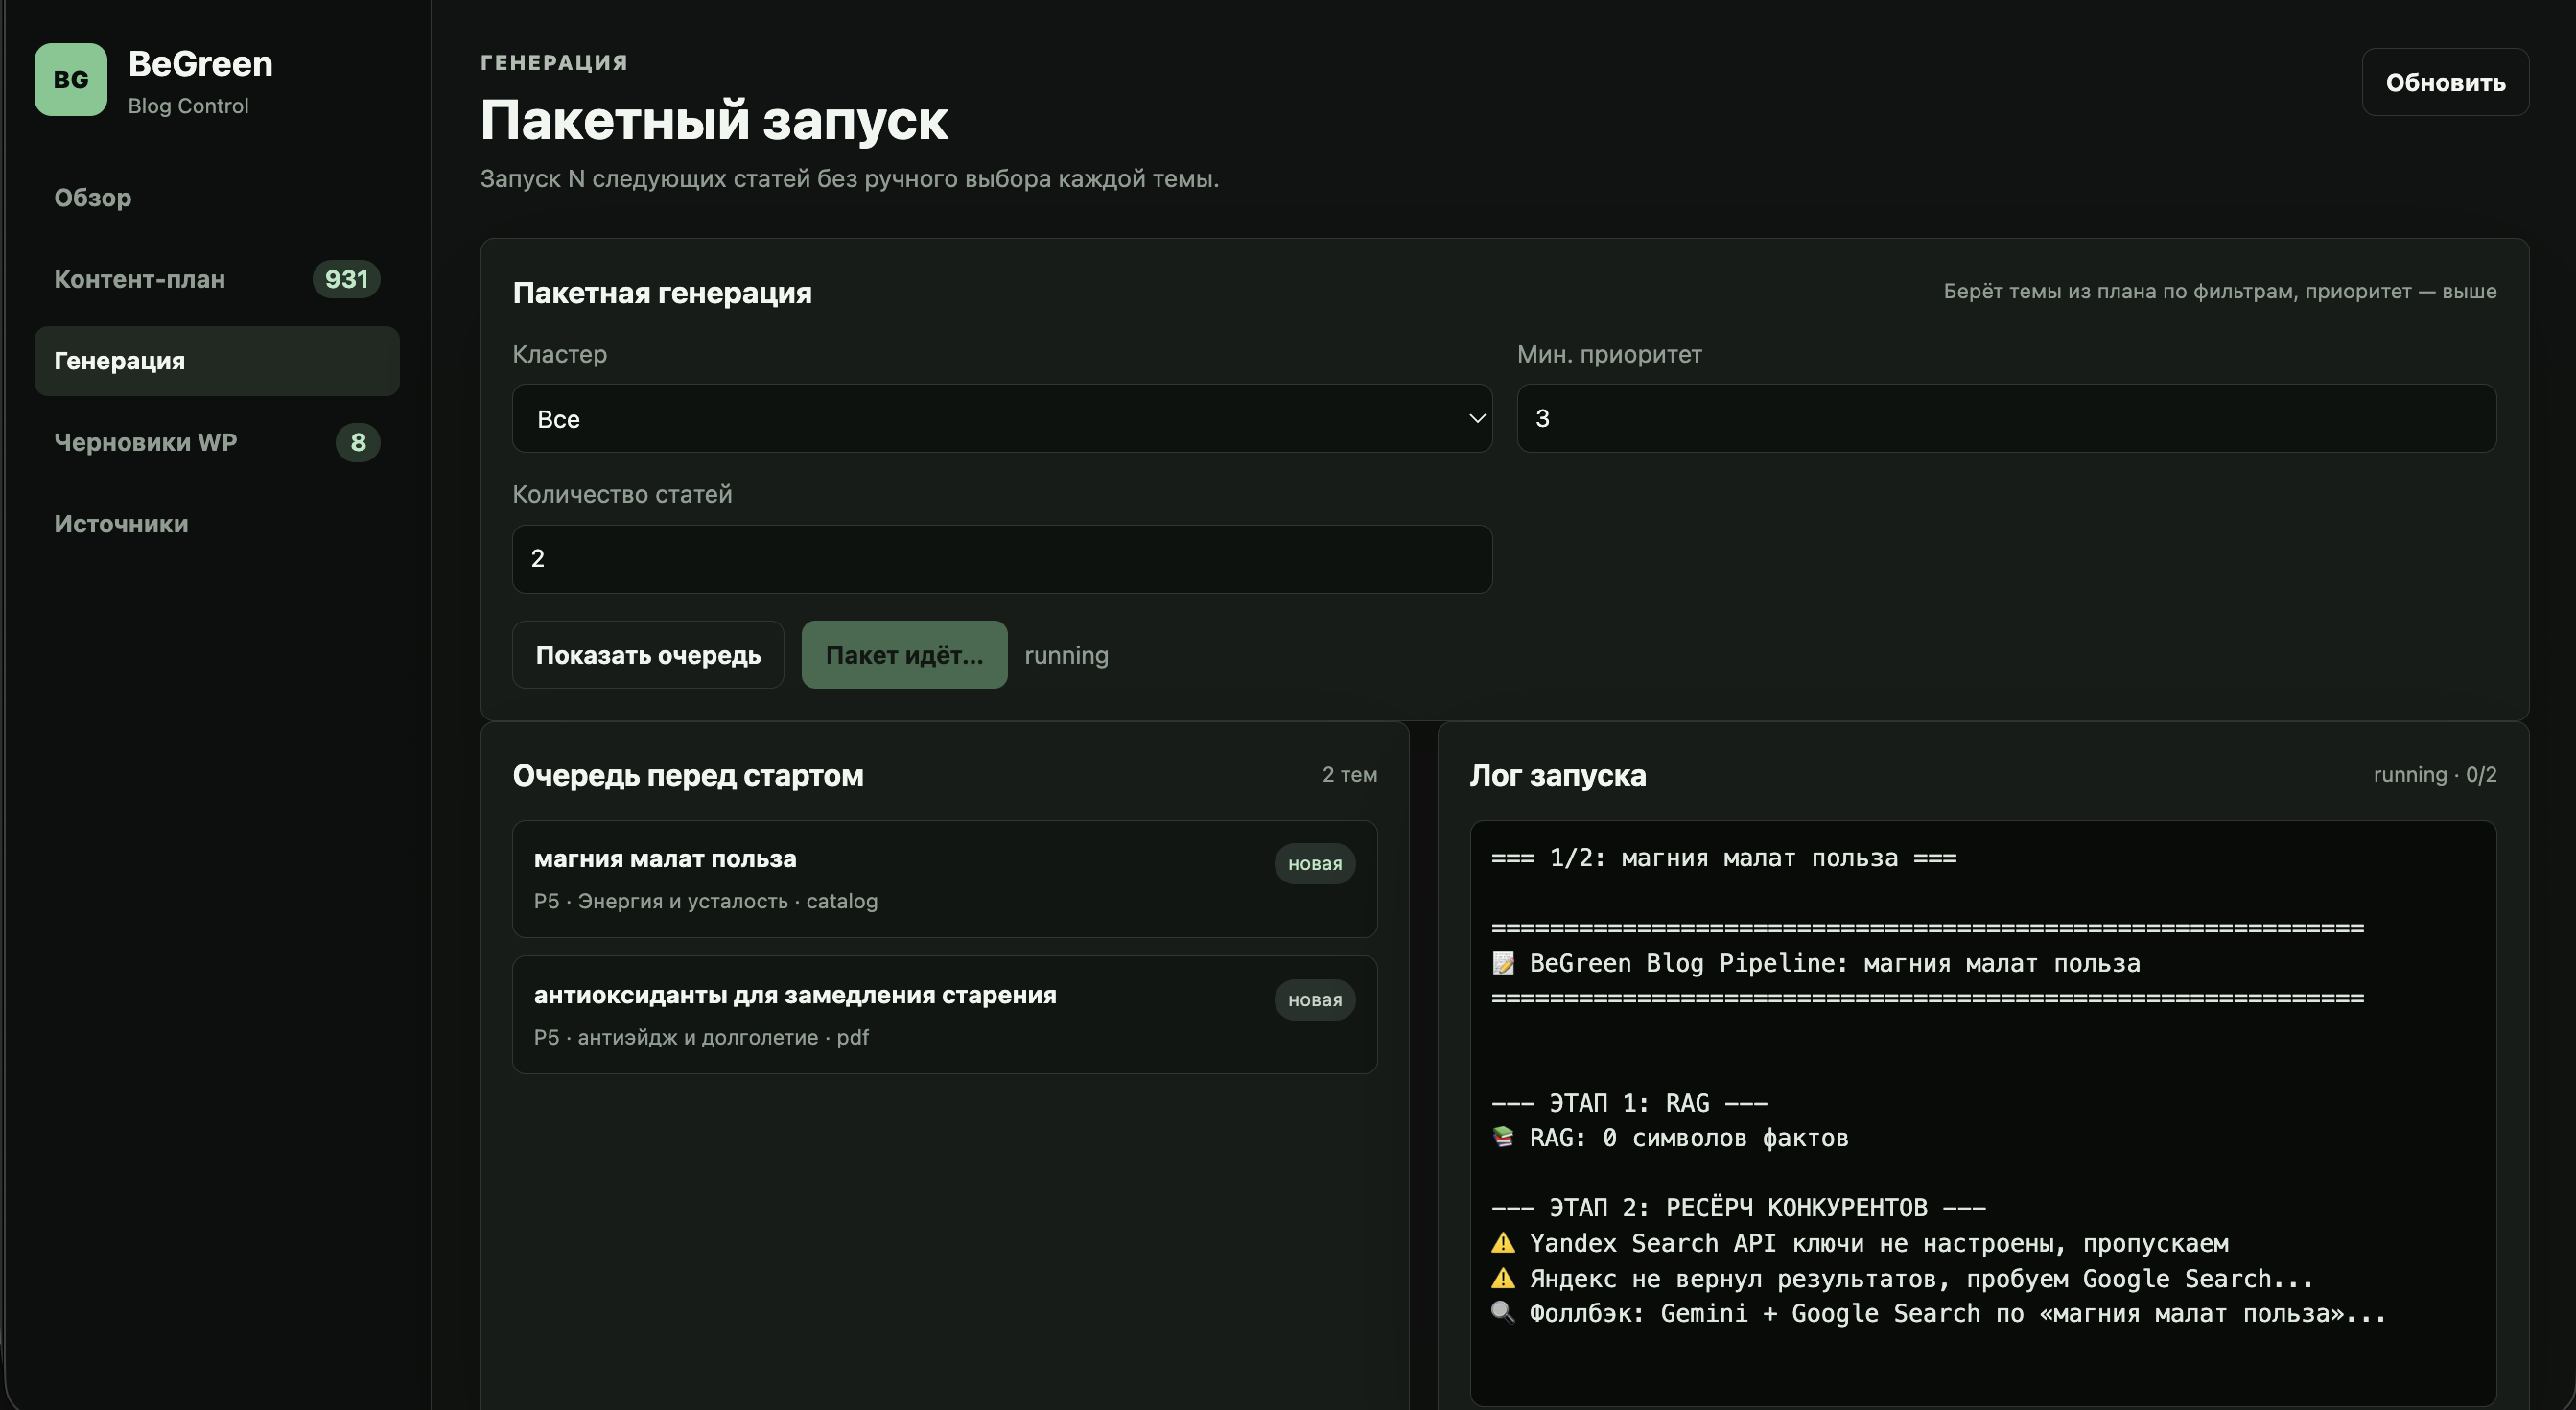Click Показать очередь button
Image resolution: width=2576 pixels, height=1410 pixels.
pos(648,655)
